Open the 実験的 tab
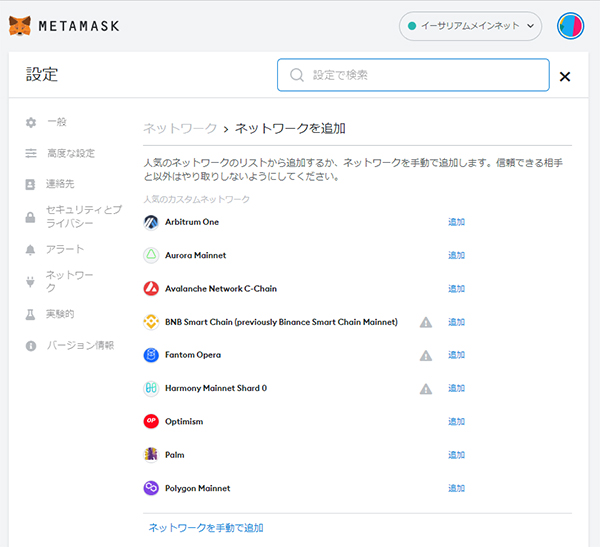Image resolution: width=600 pixels, height=547 pixels. point(60,314)
